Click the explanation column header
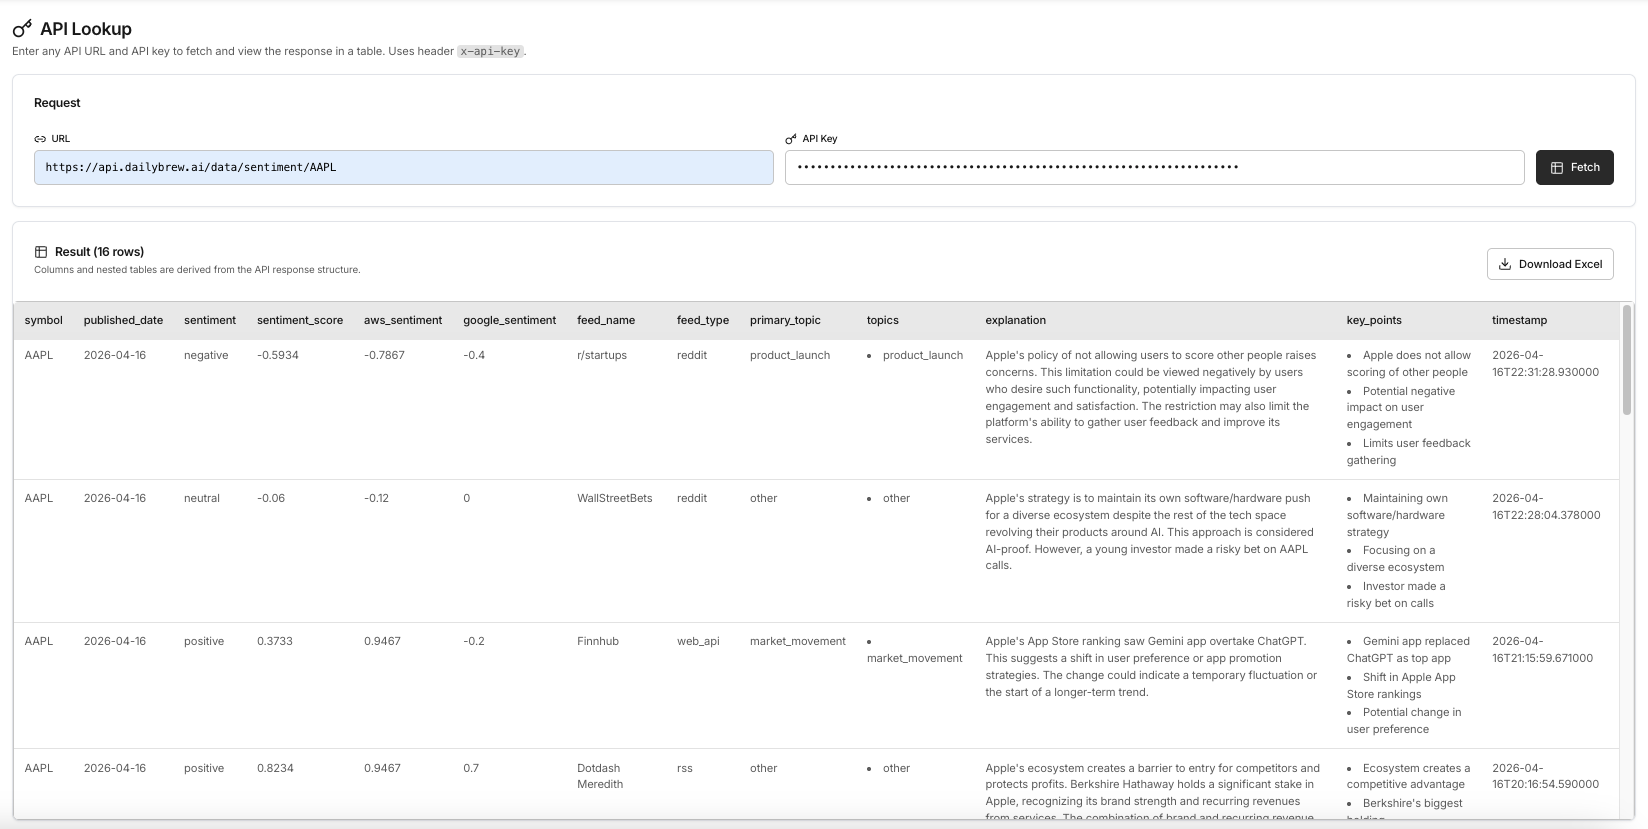 tap(1016, 320)
